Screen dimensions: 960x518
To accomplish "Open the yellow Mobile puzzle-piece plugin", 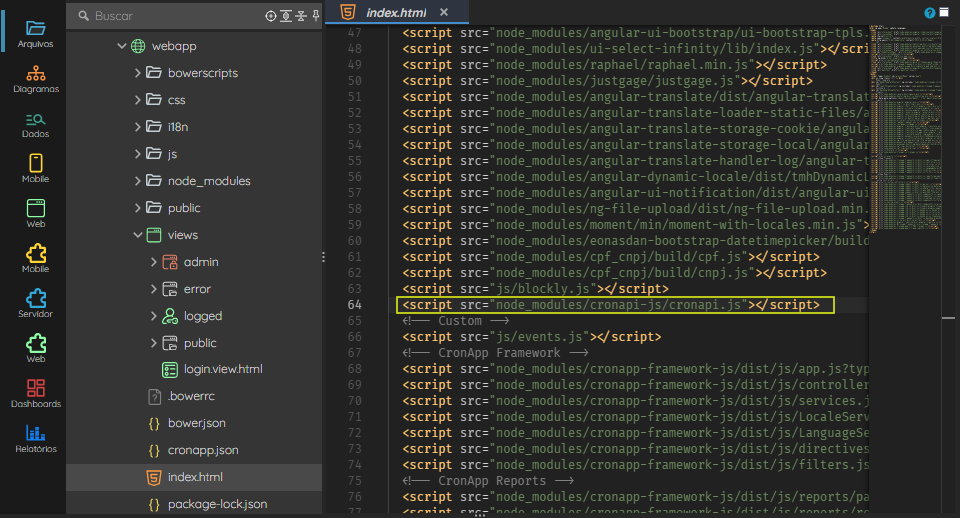I will point(36,259).
